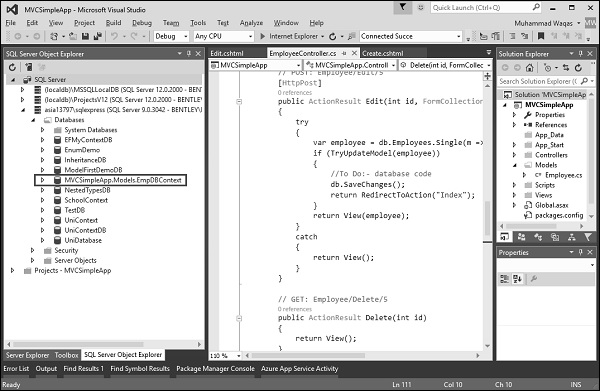Click Muhammad Waqas account name
This screenshot has width=600, height=391.
pyautogui.click(x=543, y=23)
